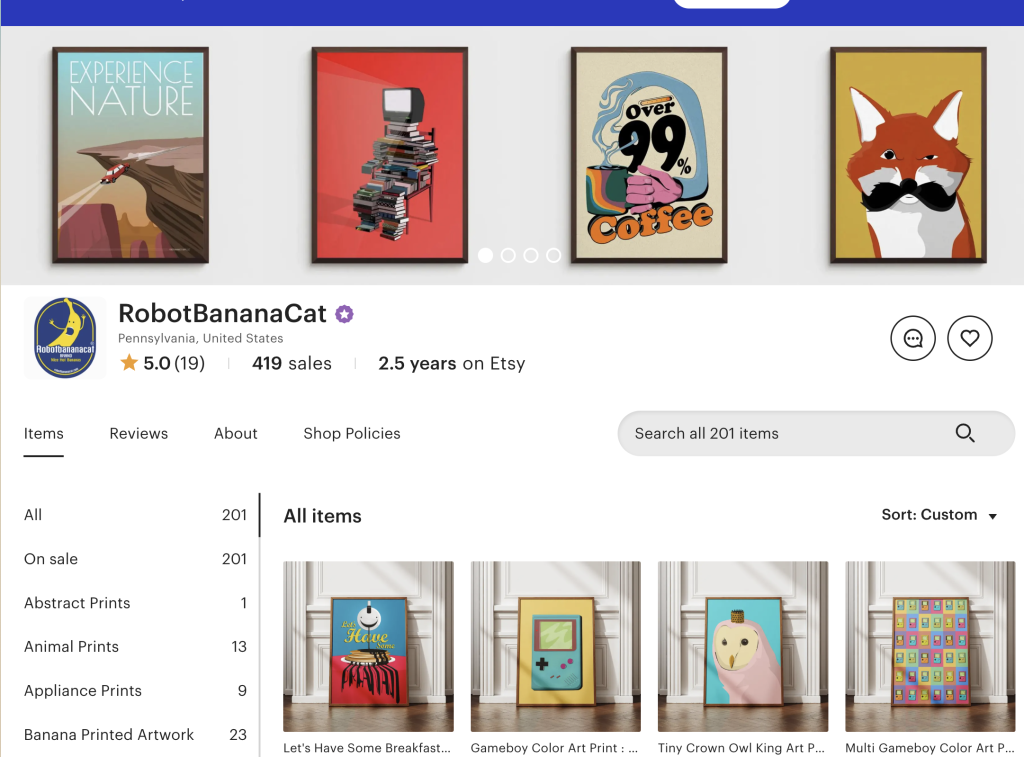Screen dimensions: 1024x757
Task: Expand the Animal Prints category
Action: 71,647
